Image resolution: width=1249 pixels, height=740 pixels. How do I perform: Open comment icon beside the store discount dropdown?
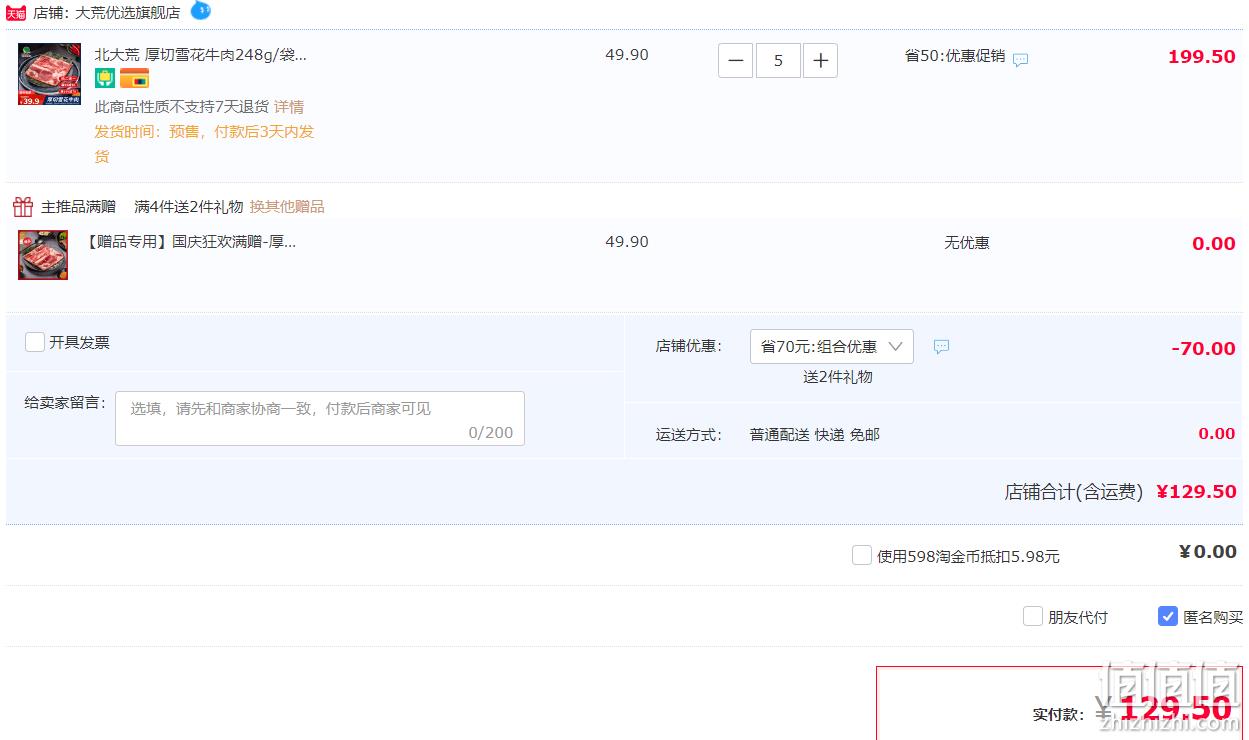941,347
